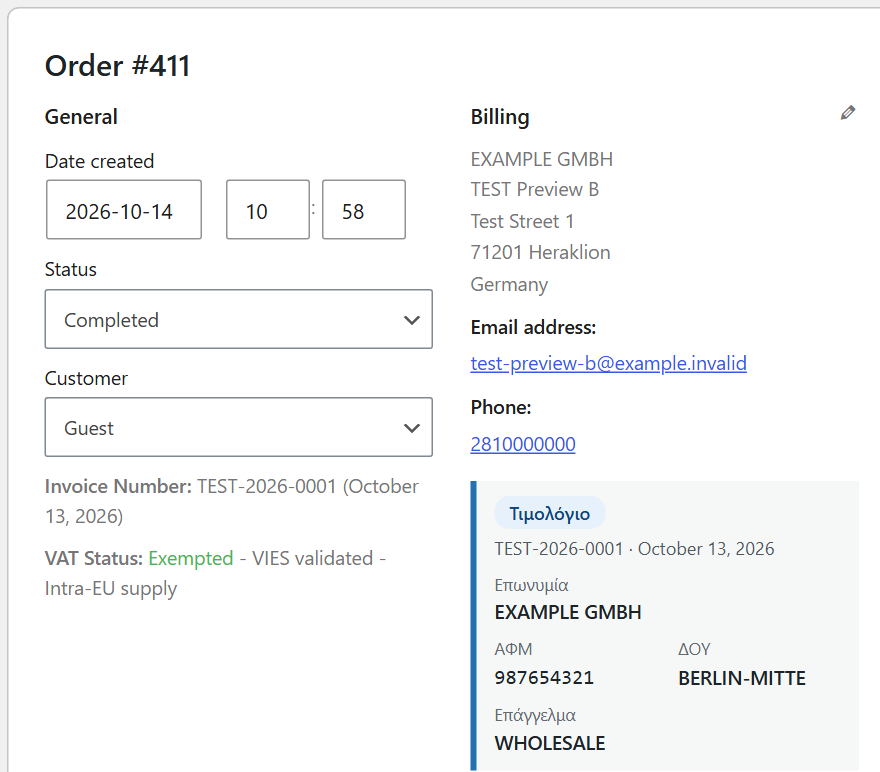Click the Invoice Number TEST-2026-0001 text
880x772 pixels.
[232, 501]
